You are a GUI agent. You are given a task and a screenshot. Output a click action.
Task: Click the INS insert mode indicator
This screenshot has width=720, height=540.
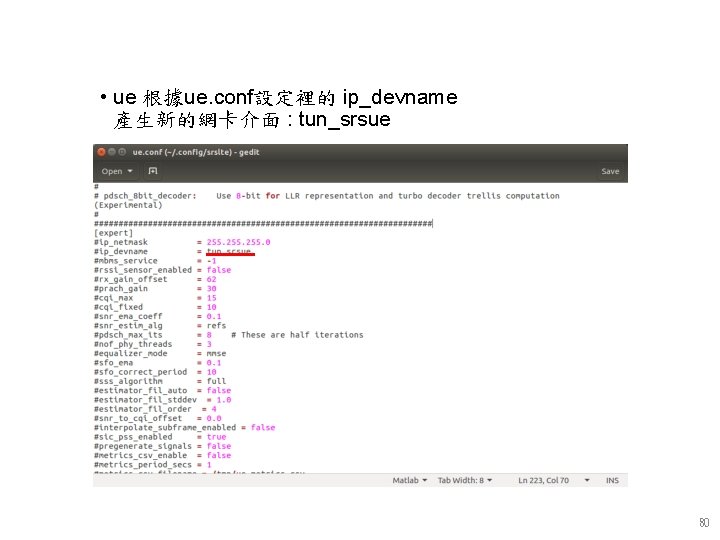pyautogui.click(x=612, y=480)
